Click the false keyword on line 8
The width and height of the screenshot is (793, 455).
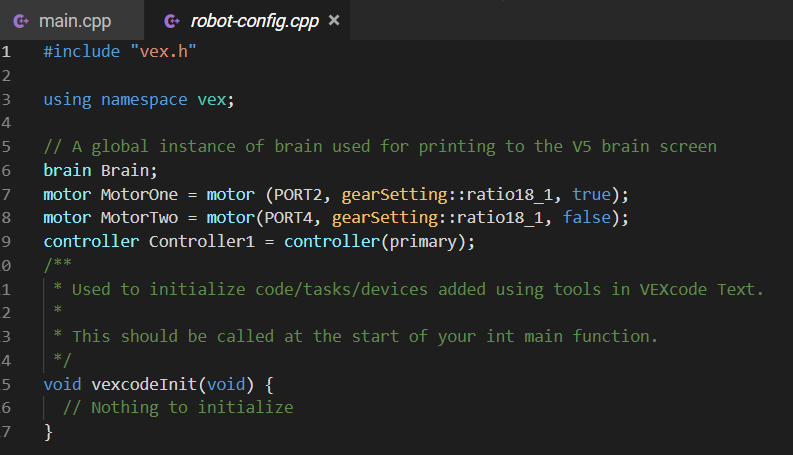[587, 217]
